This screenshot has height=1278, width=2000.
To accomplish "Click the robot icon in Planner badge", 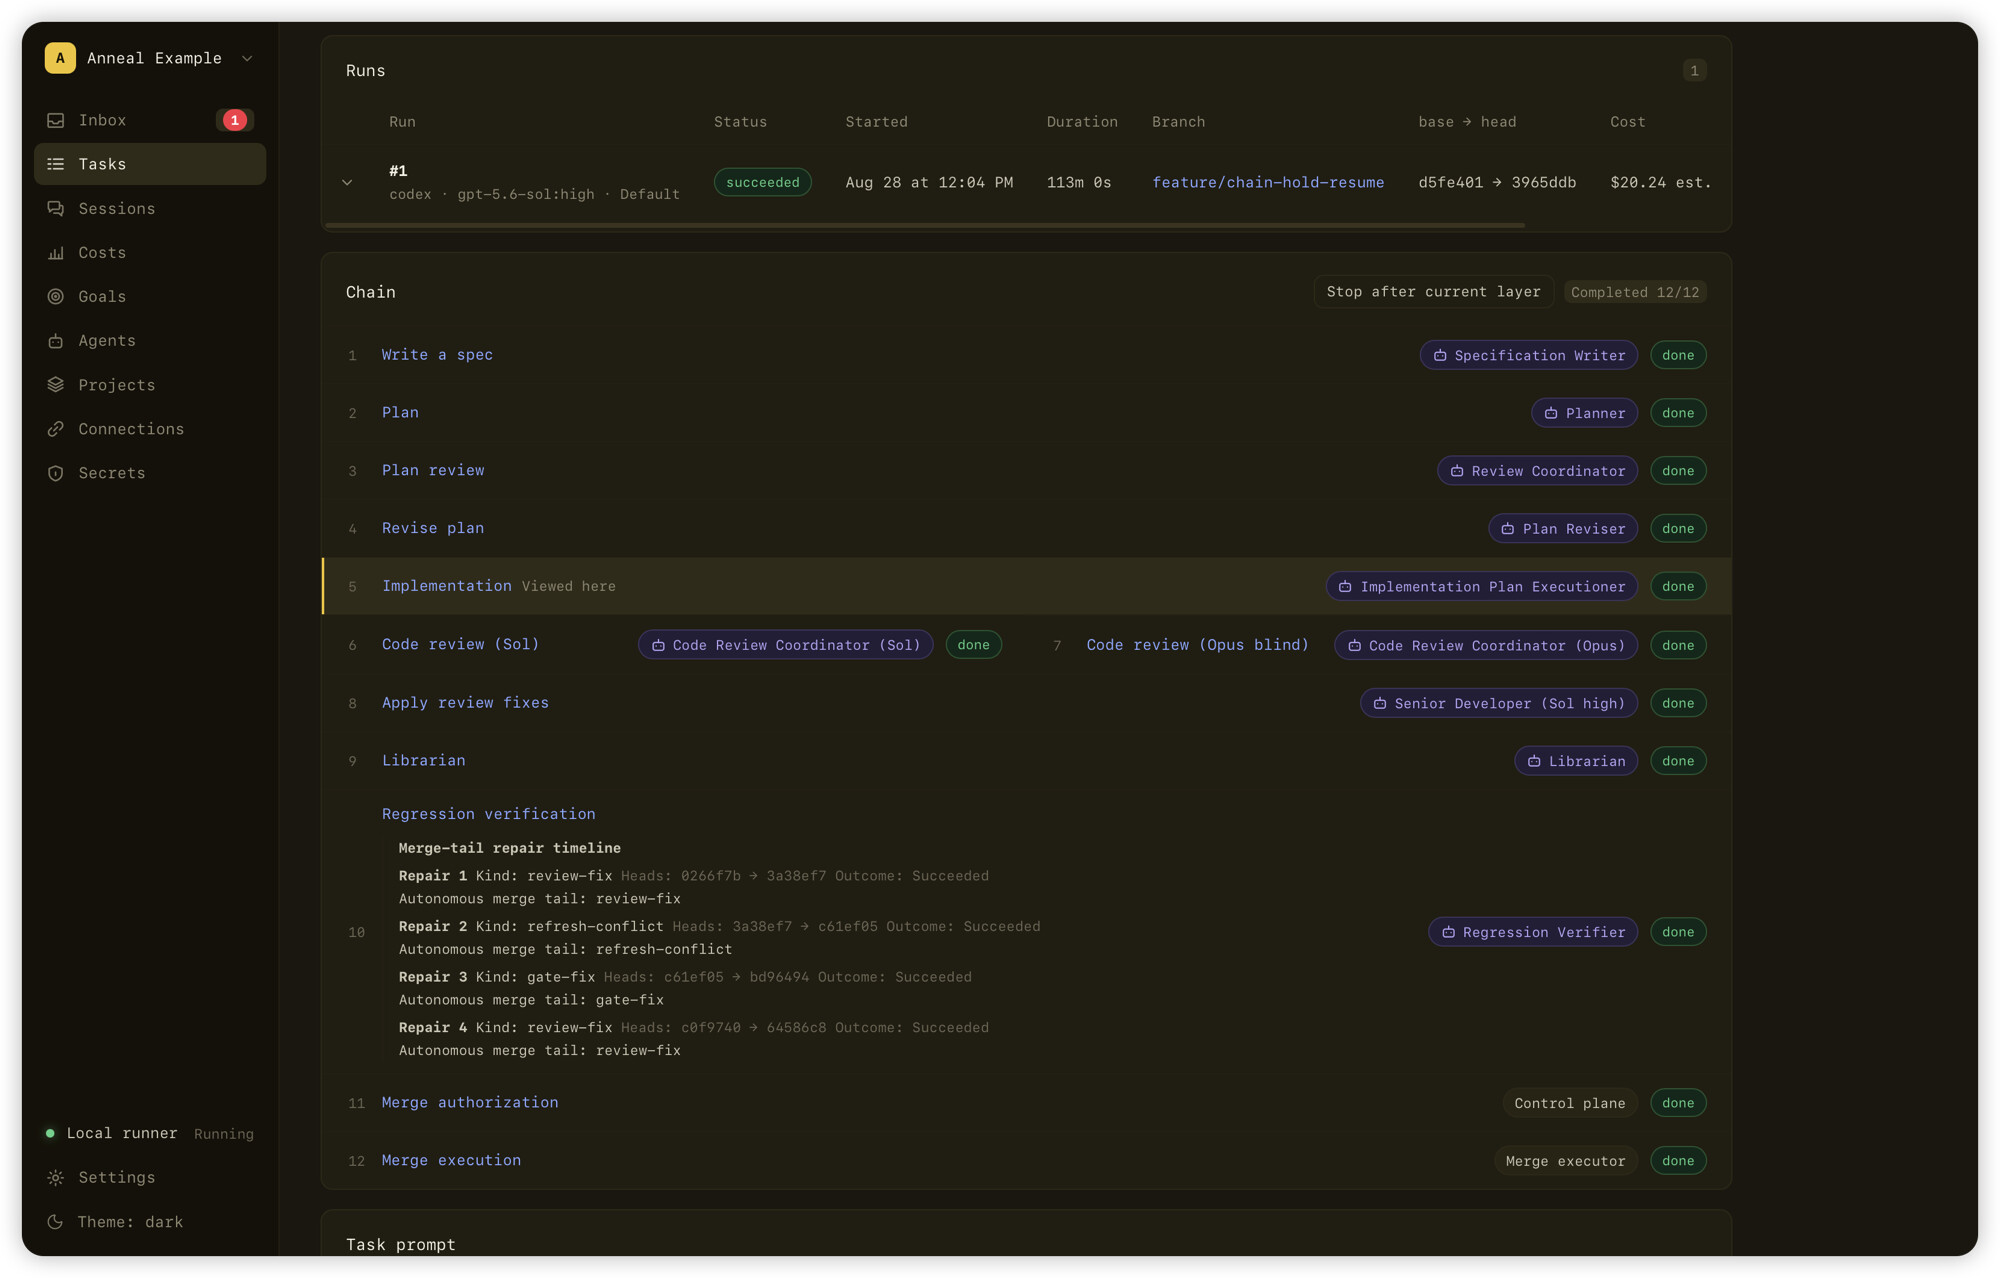I will (x=1551, y=413).
